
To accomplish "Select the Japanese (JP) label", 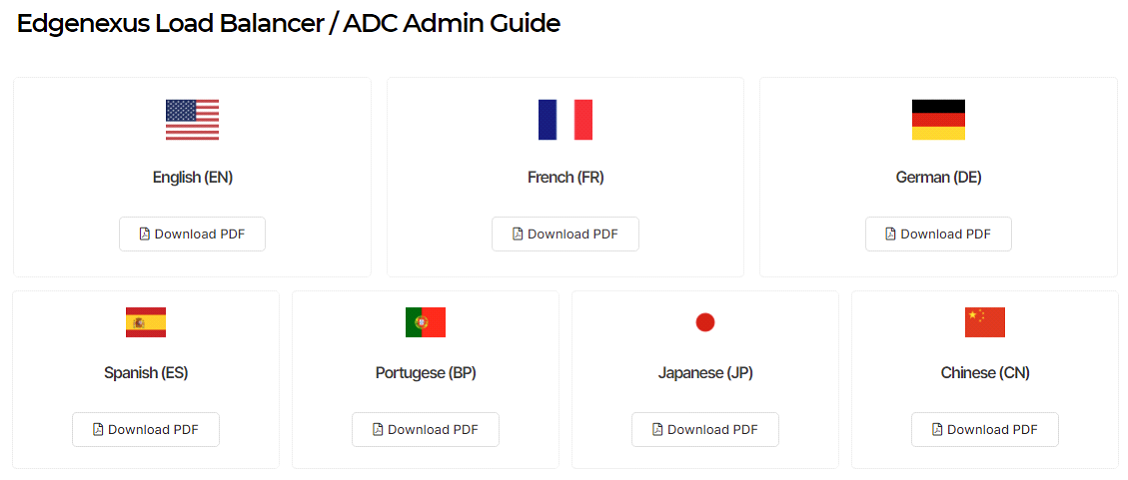I will pyautogui.click(x=705, y=373).
